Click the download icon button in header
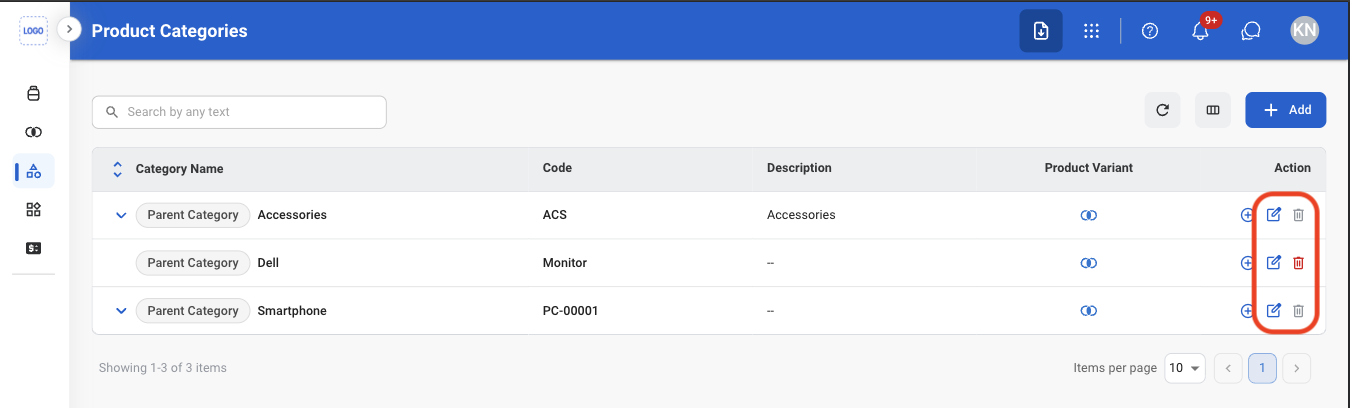The width and height of the screenshot is (1350, 408). 1041,31
